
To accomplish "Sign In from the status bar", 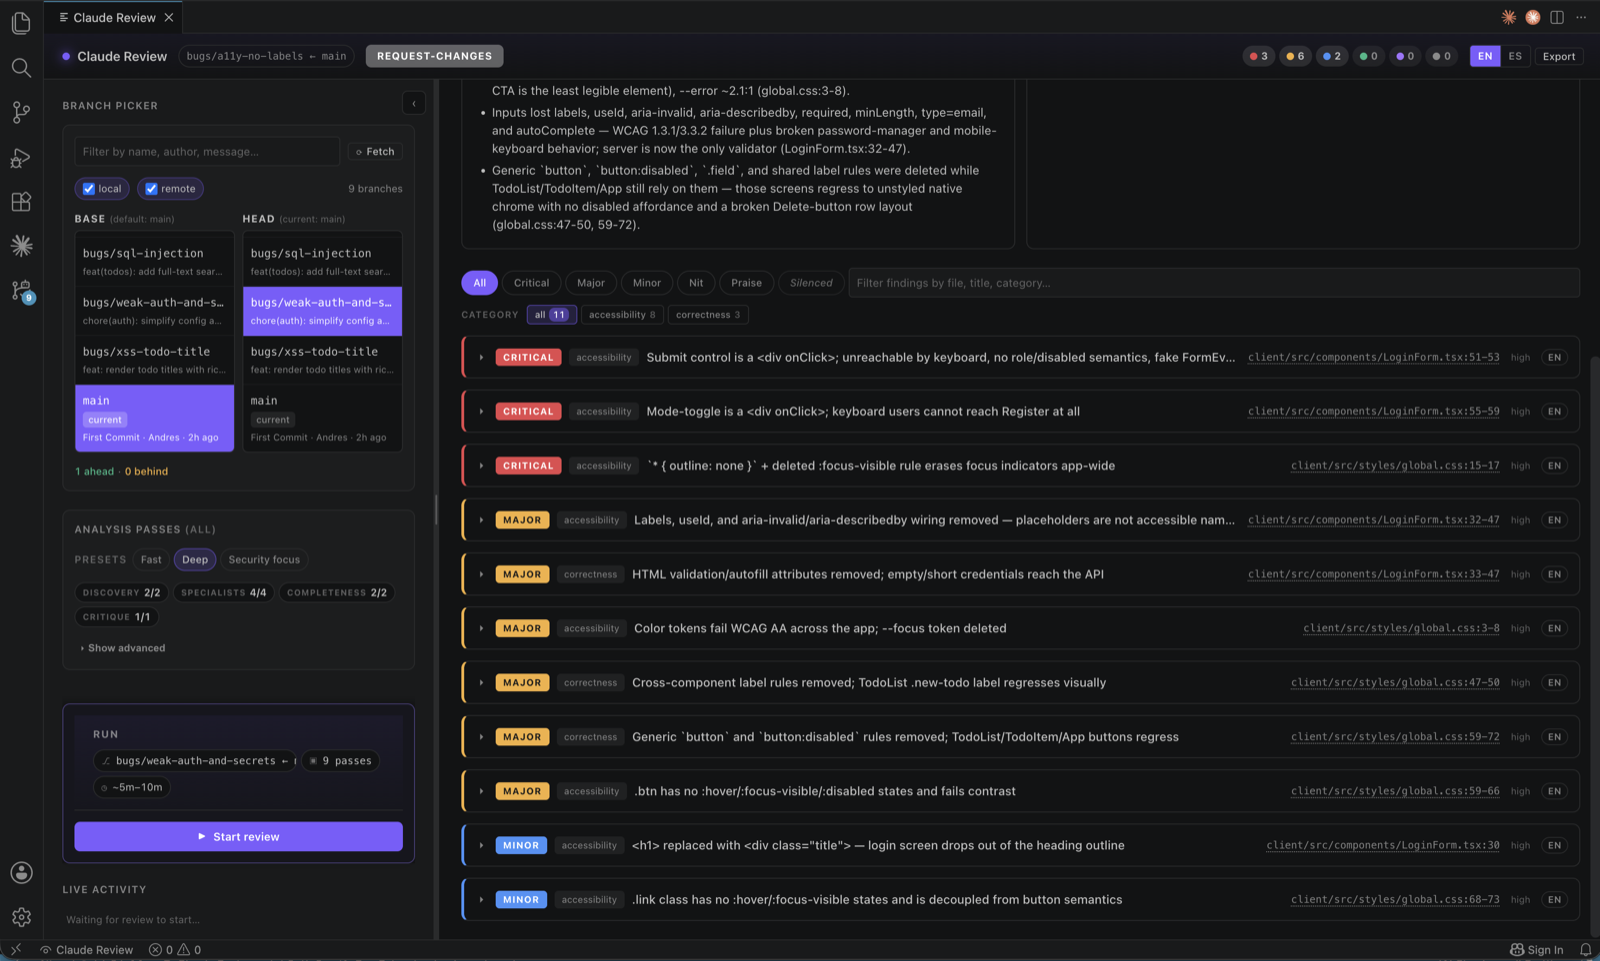I will [1537, 950].
